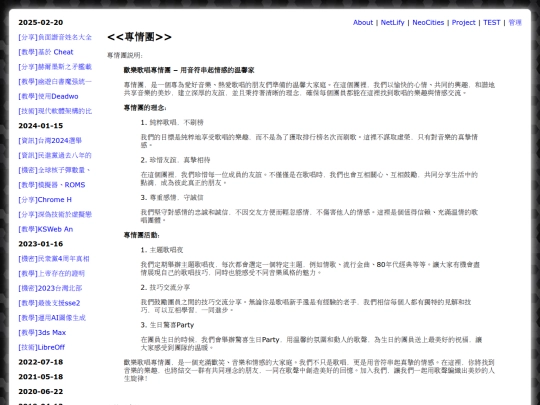
Task: Open the [技術] LibreOff article link
Action: coord(42,347)
